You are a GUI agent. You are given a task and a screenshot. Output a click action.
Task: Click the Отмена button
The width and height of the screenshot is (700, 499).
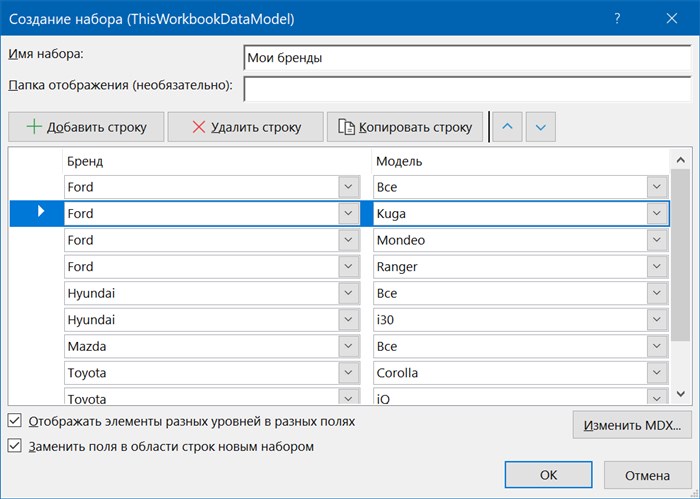pos(647,475)
